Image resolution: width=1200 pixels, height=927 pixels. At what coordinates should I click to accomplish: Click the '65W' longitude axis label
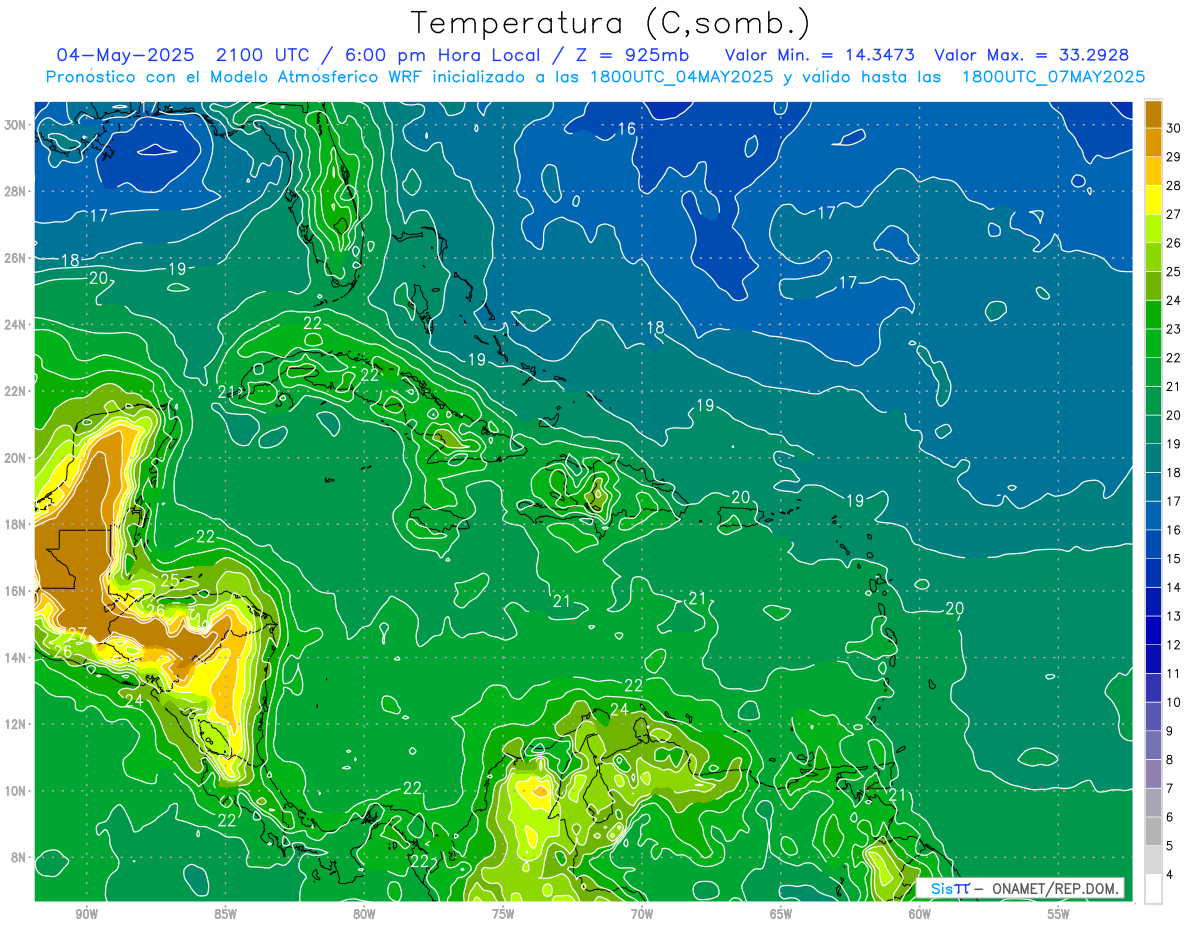781,914
